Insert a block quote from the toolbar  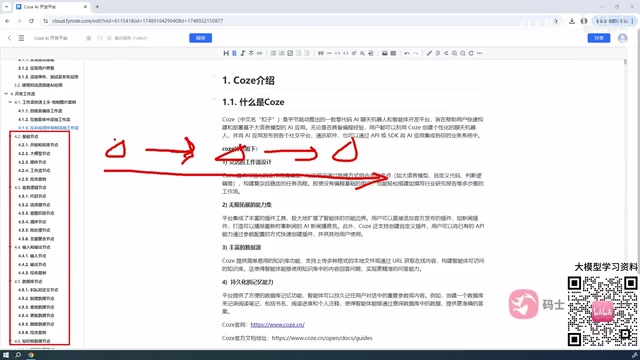pos(320,53)
